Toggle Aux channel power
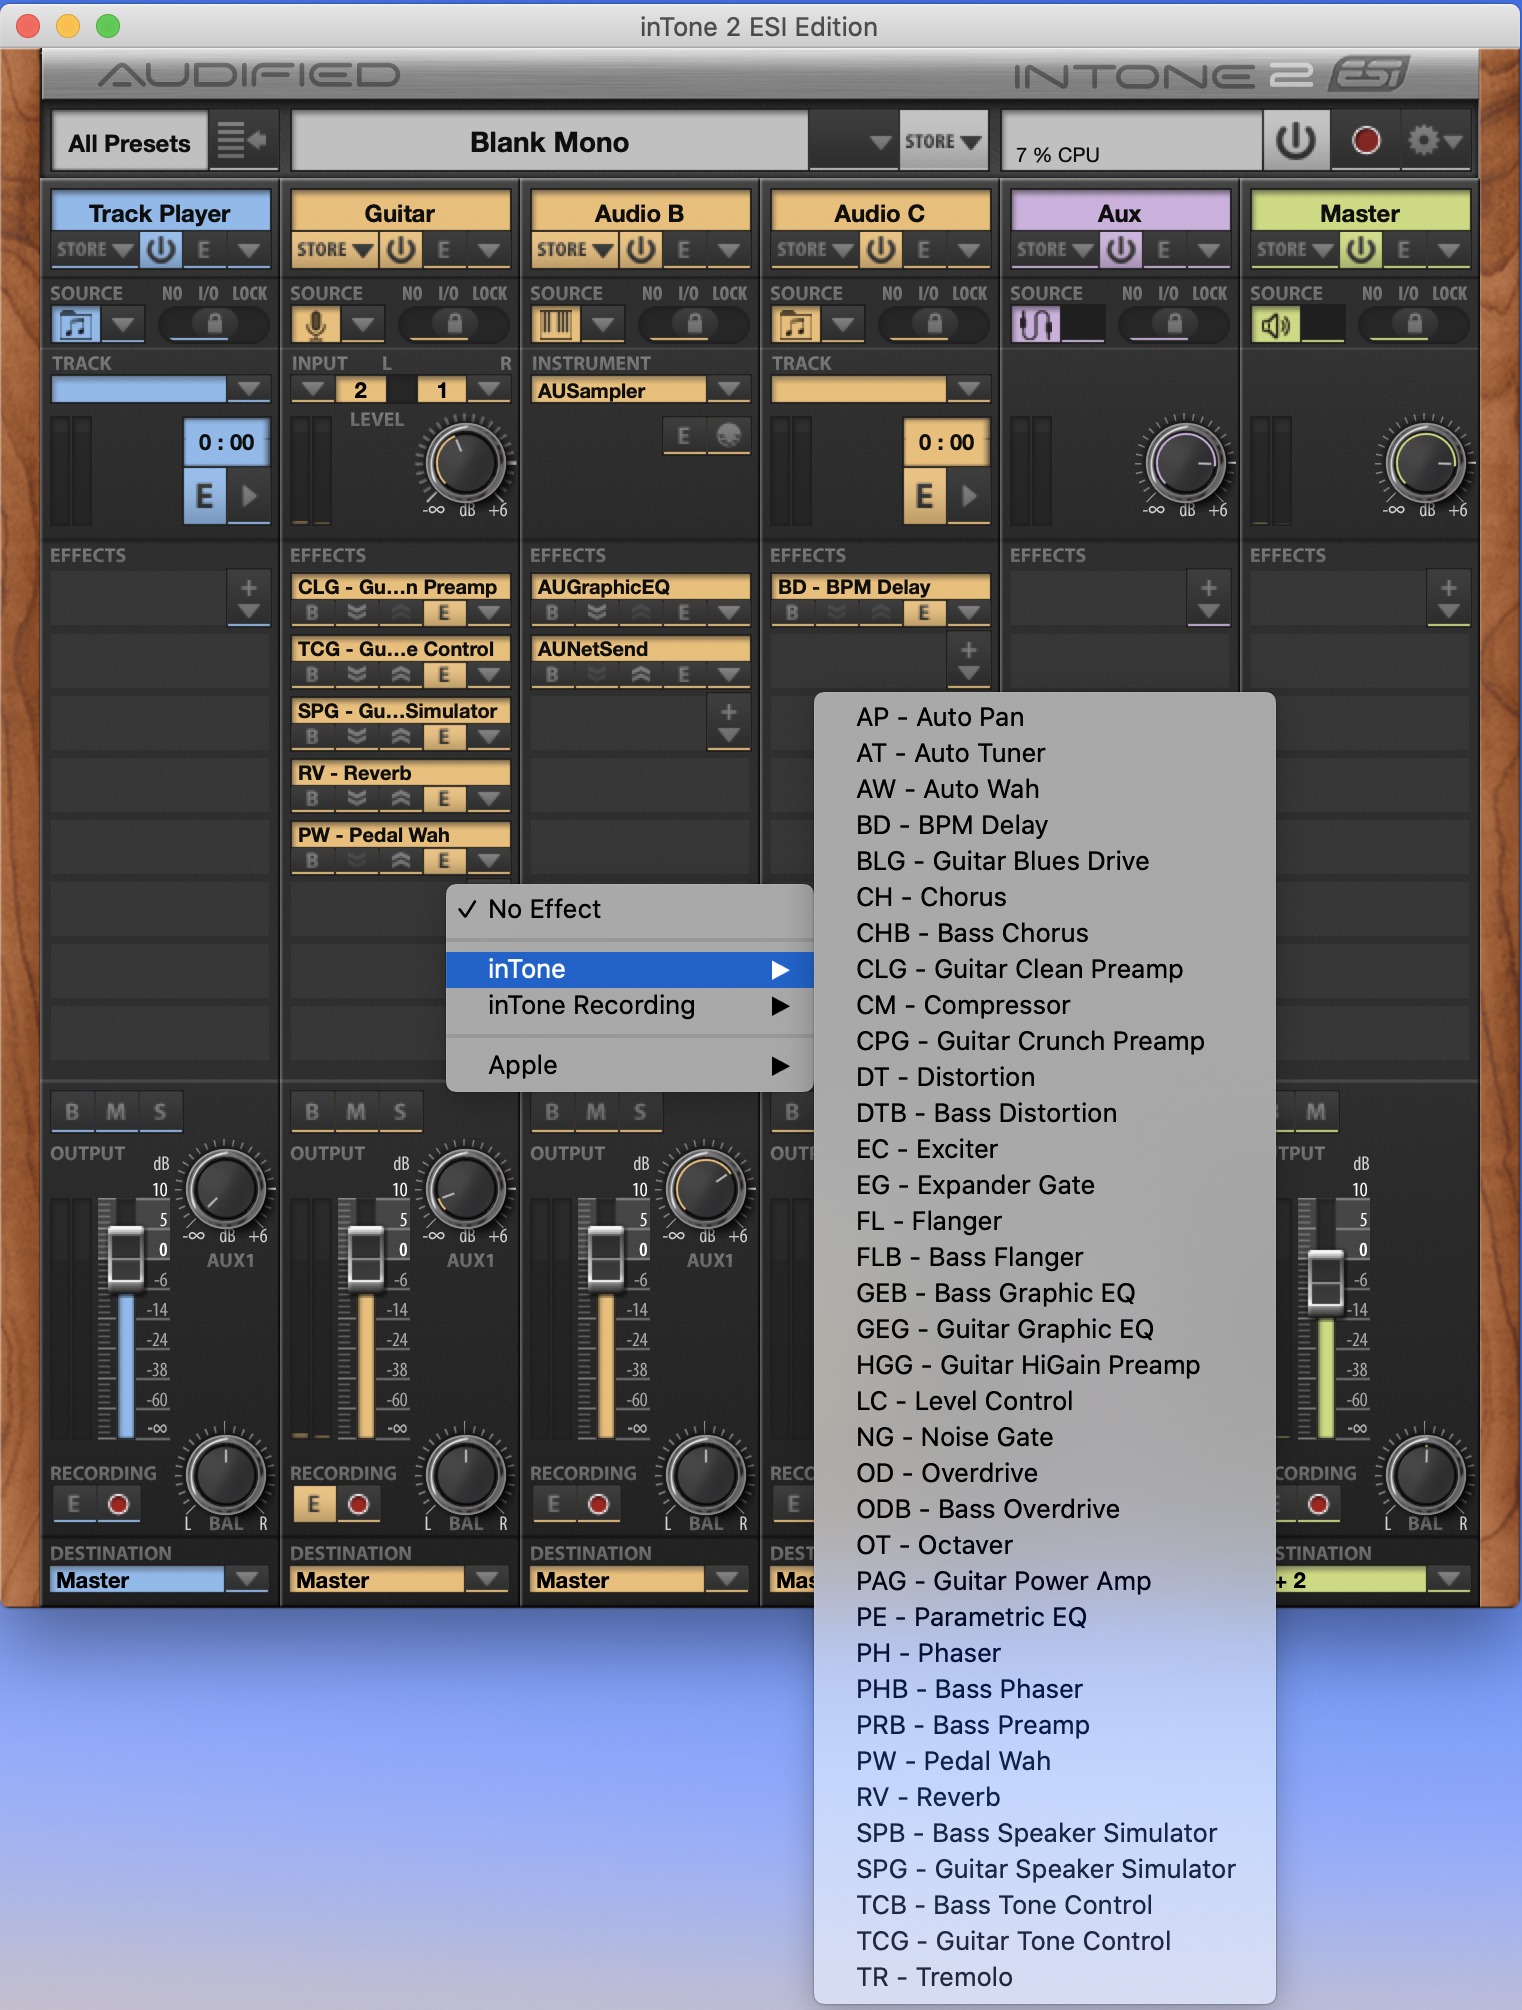Viewport: 1522px width, 2010px height. click(x=1121, y=249)
